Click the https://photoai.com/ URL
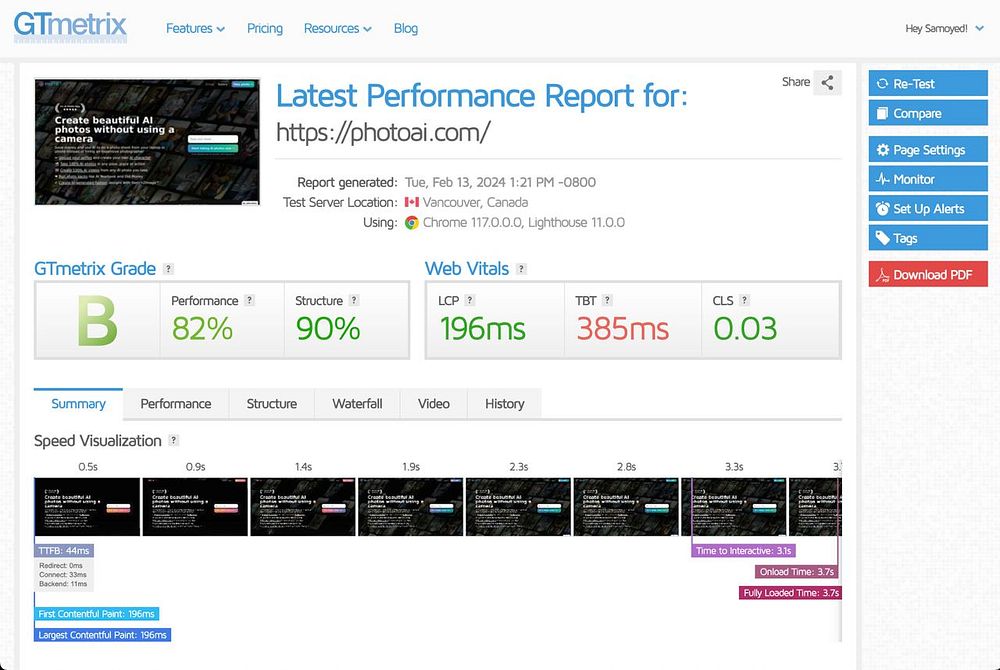1000x670 pixels. 383,133
